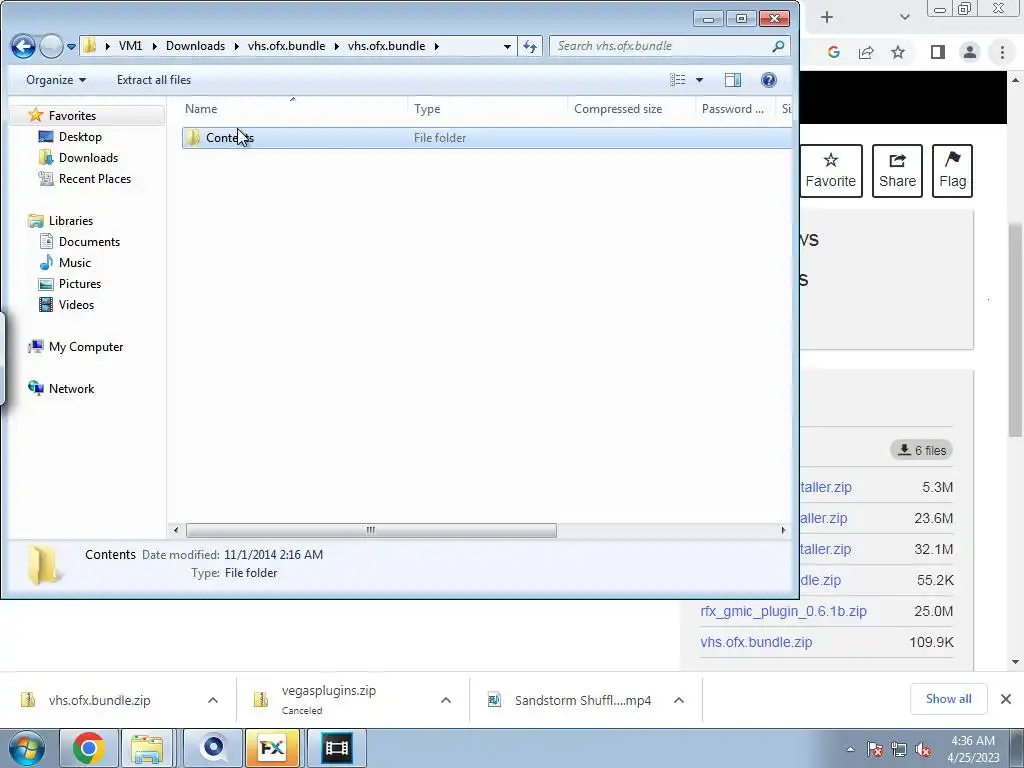Open Chrome profile icon
This screenshot has height=768, width=1024.
[970, 52]
